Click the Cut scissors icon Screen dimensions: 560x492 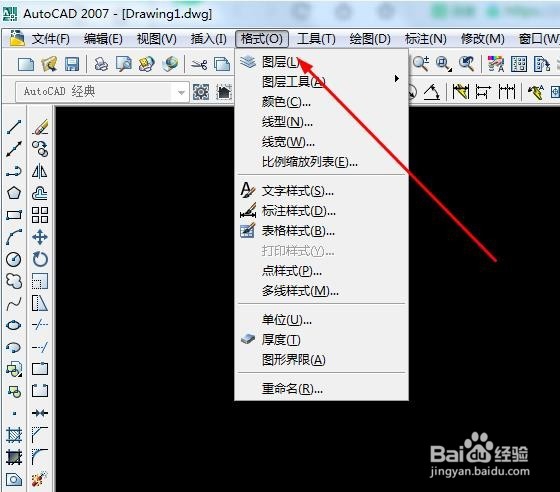[199, 65]
